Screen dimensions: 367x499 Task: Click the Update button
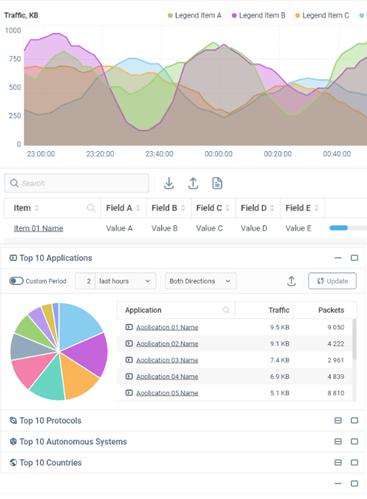[x=332, y=281]
